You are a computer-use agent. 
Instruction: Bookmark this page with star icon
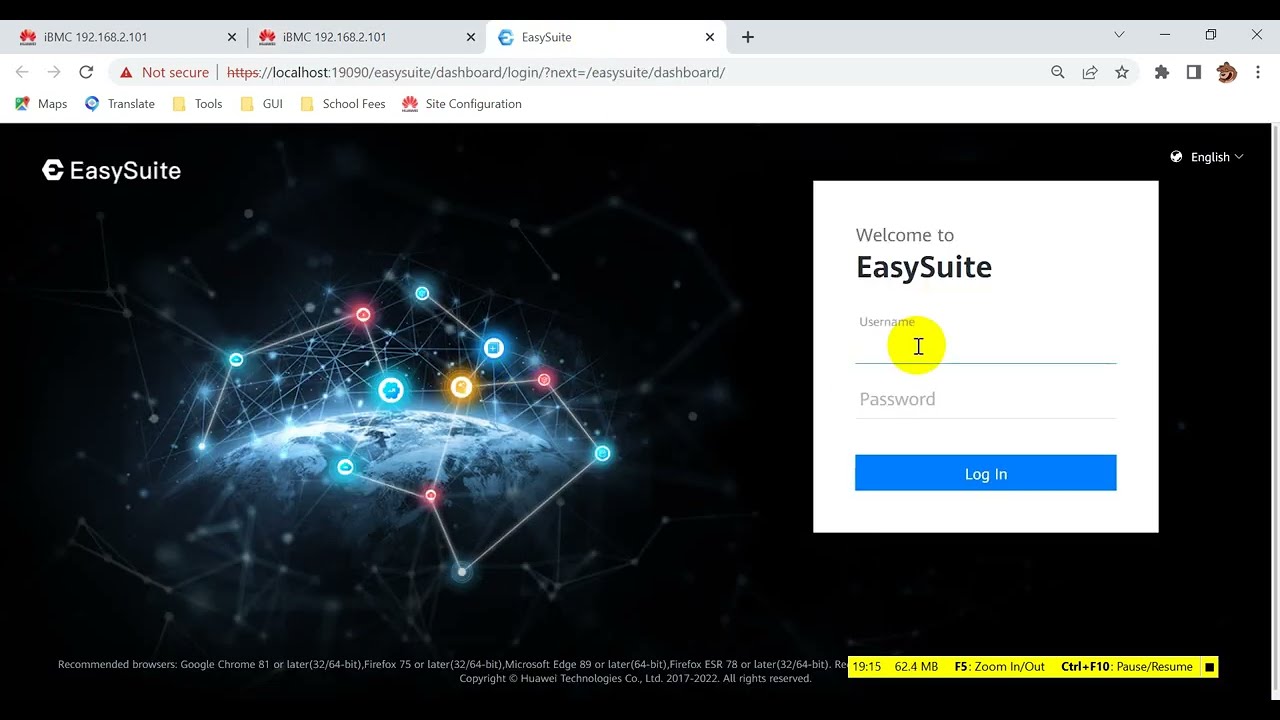click(1122, 72)
